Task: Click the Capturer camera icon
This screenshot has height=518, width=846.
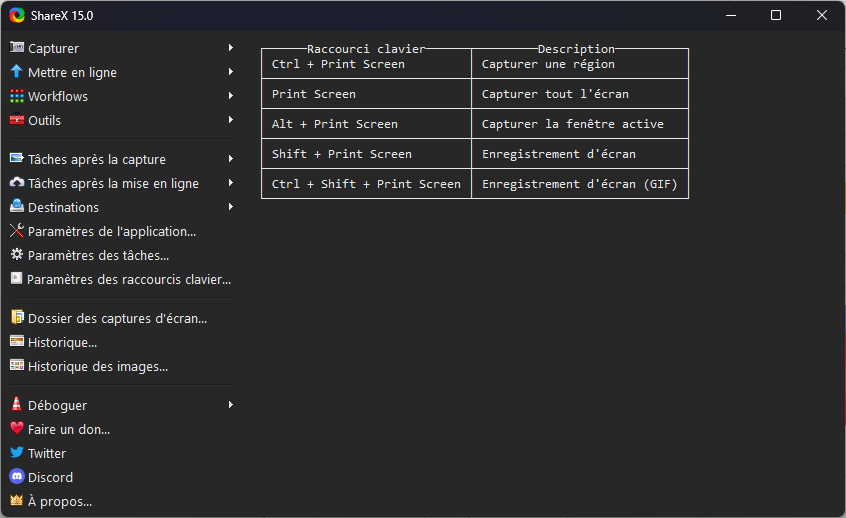Action: click(x=17, y=47)
